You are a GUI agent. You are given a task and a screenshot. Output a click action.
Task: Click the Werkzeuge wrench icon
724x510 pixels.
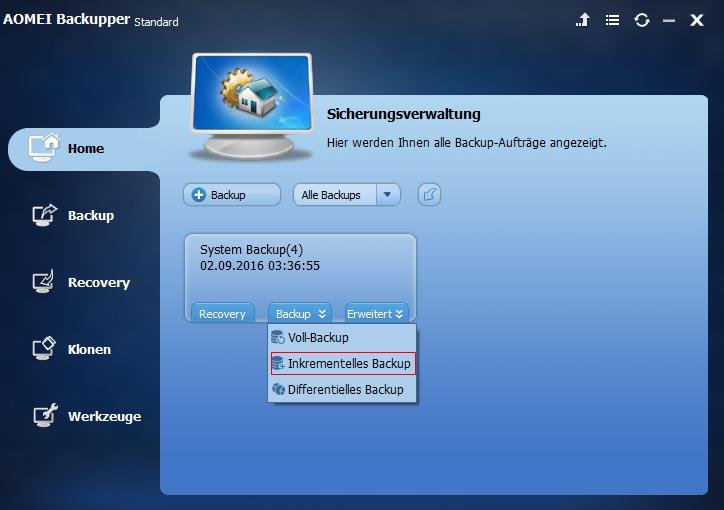click(45, 415)
